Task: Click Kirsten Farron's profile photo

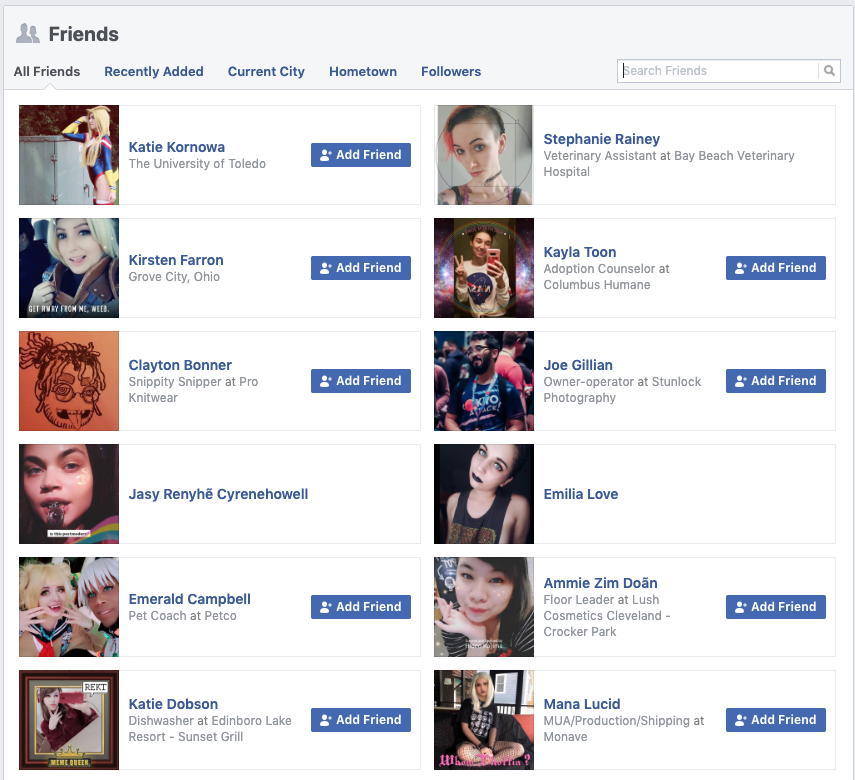Action: pyautogui.click(x=69, y=268)
